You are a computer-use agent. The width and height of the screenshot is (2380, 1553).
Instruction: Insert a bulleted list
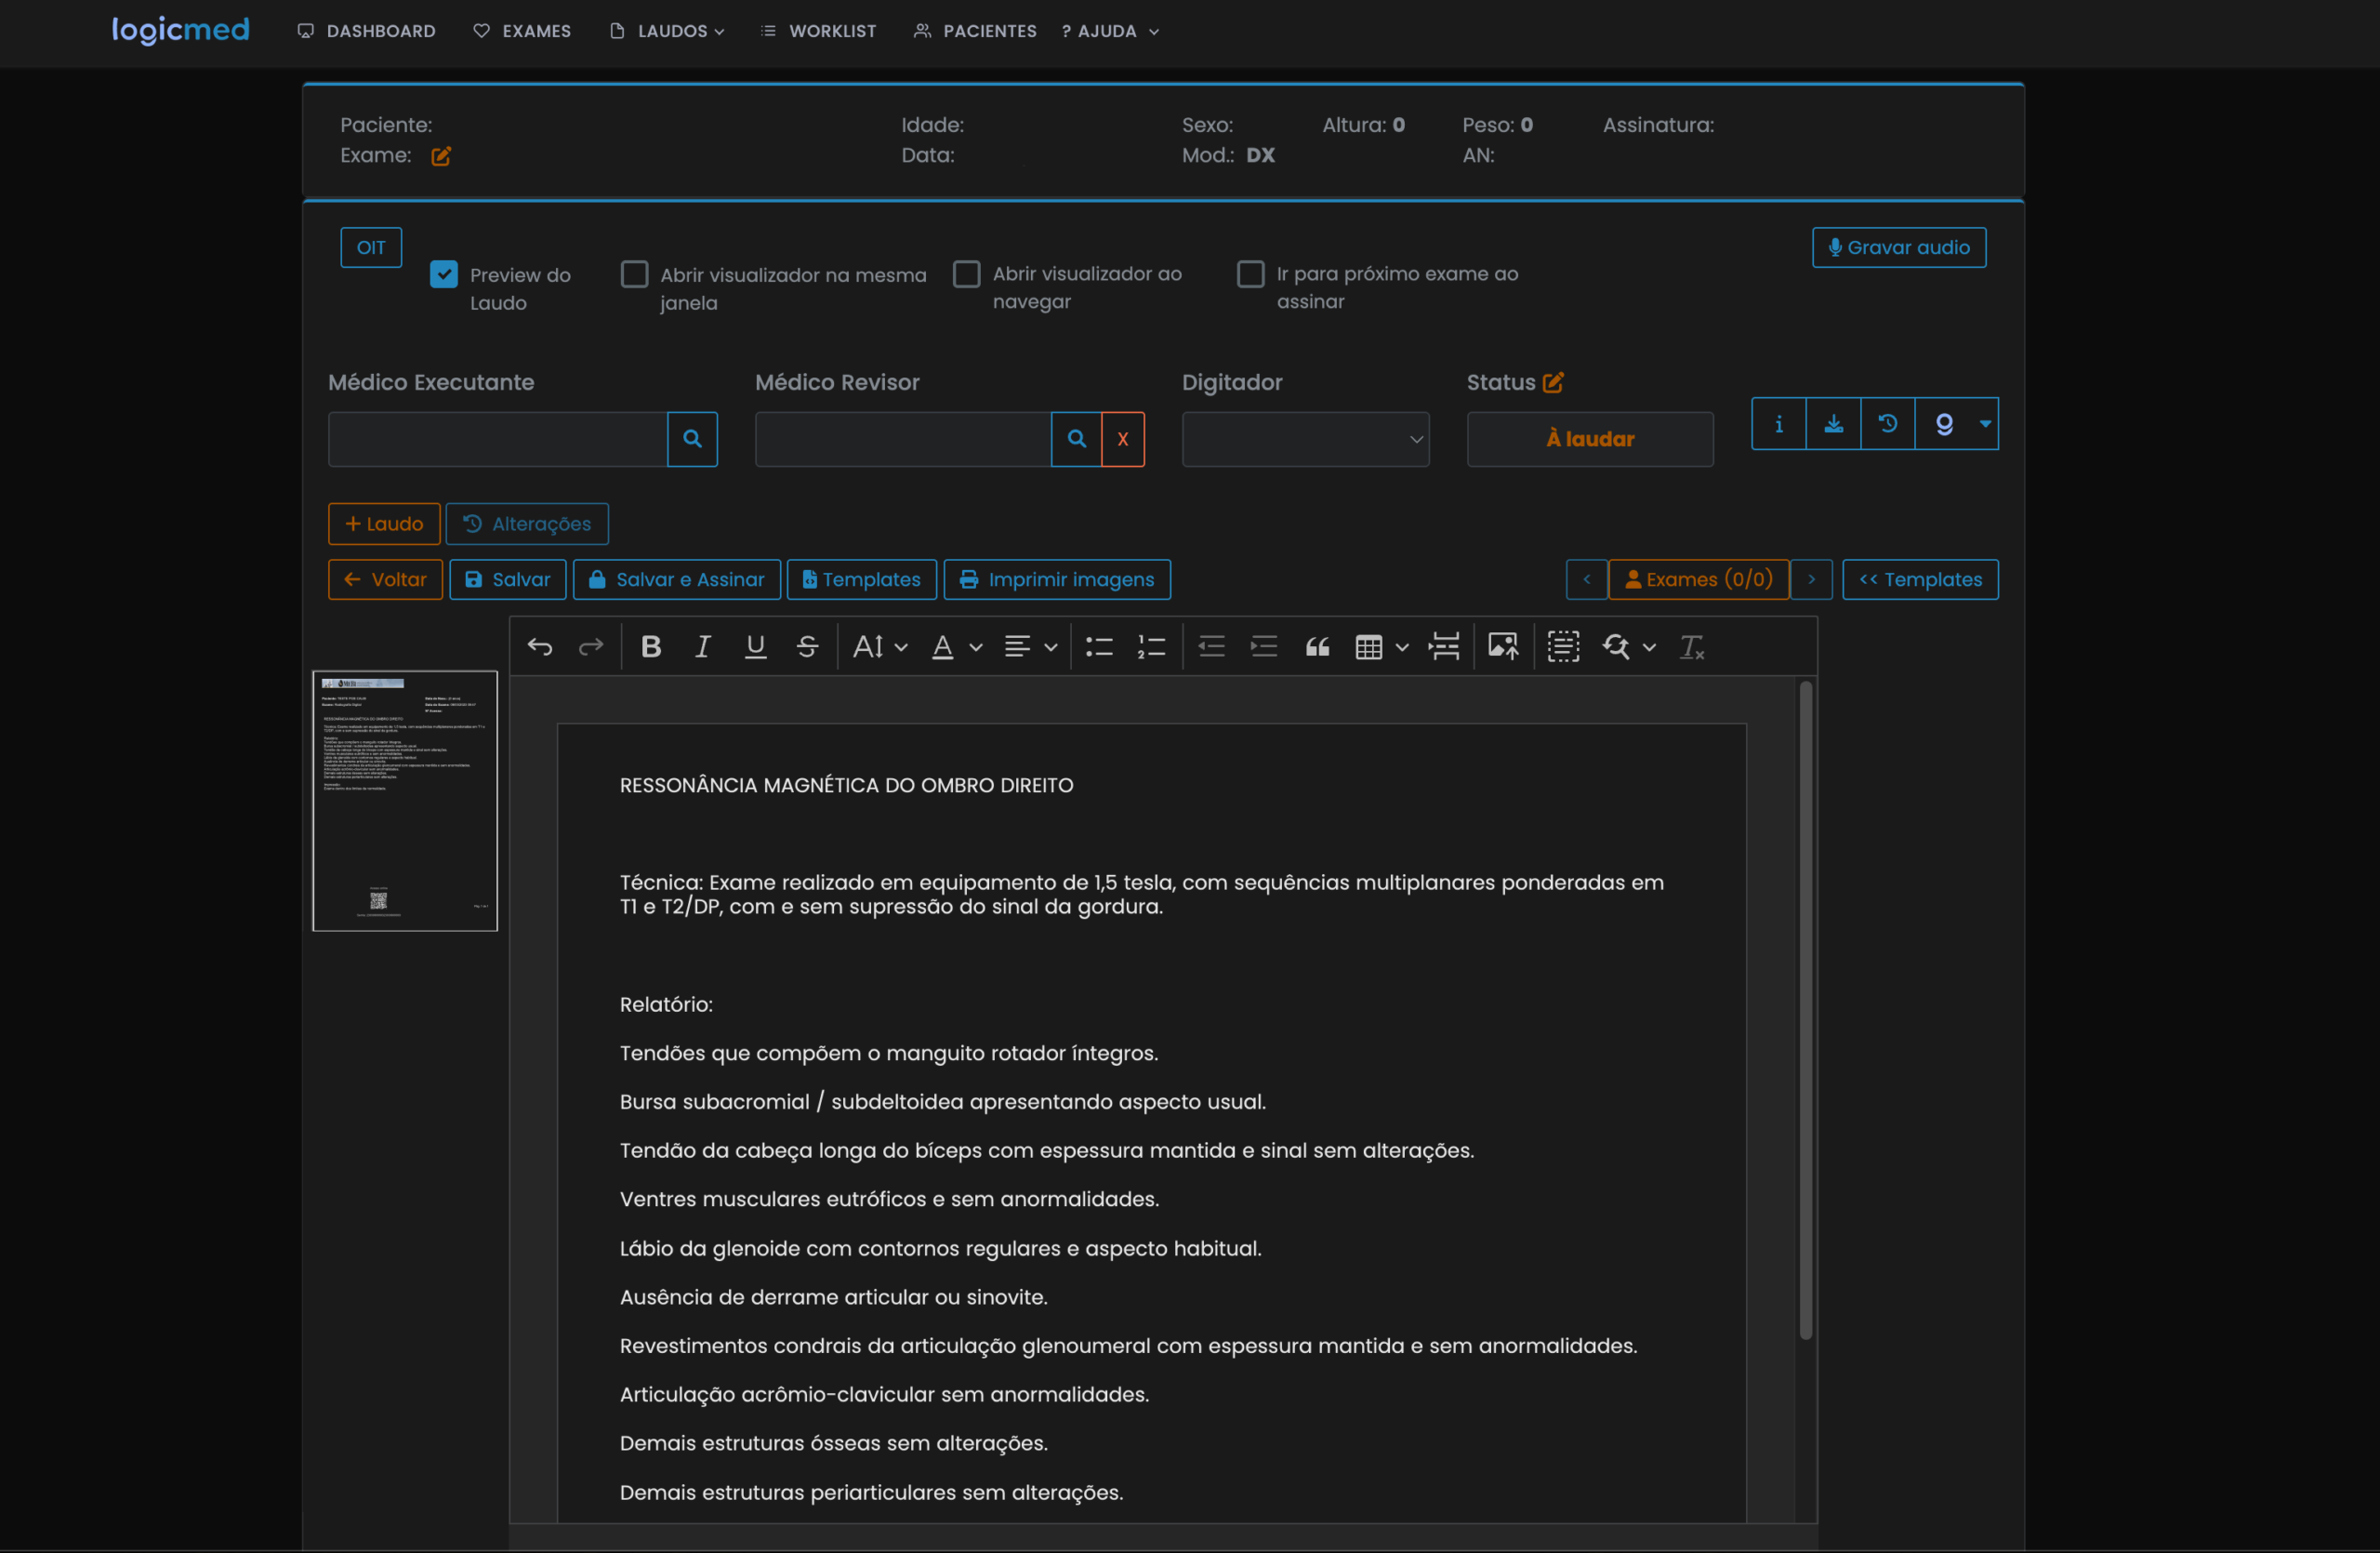[1099, 647]
